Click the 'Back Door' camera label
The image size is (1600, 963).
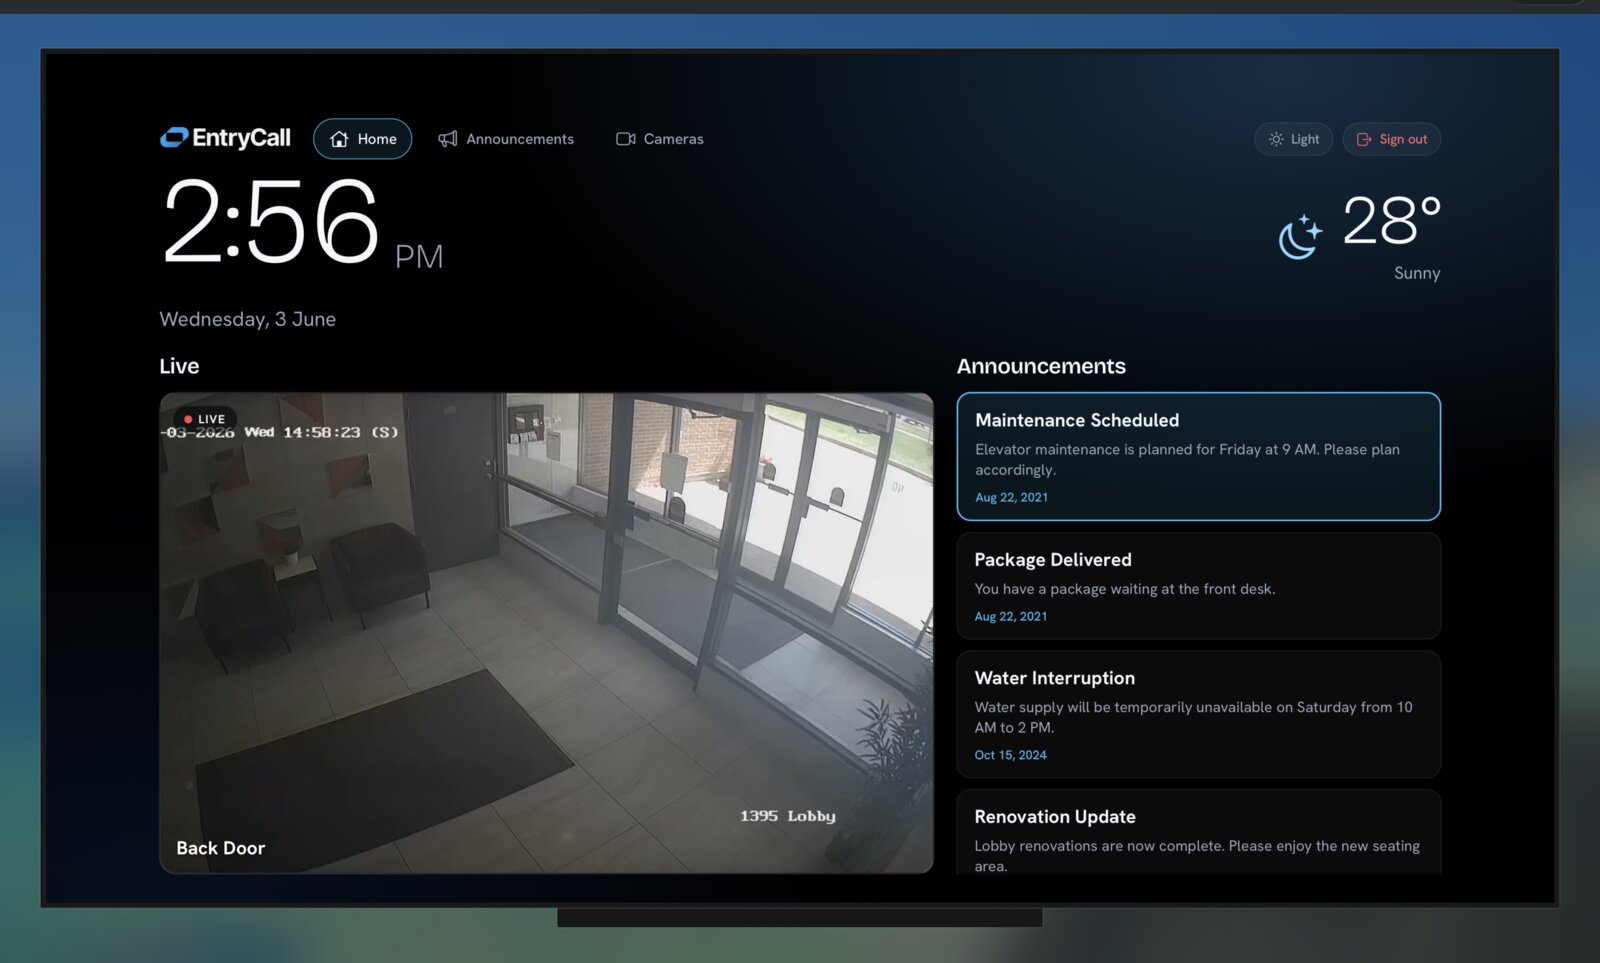(x=221, y=848)
